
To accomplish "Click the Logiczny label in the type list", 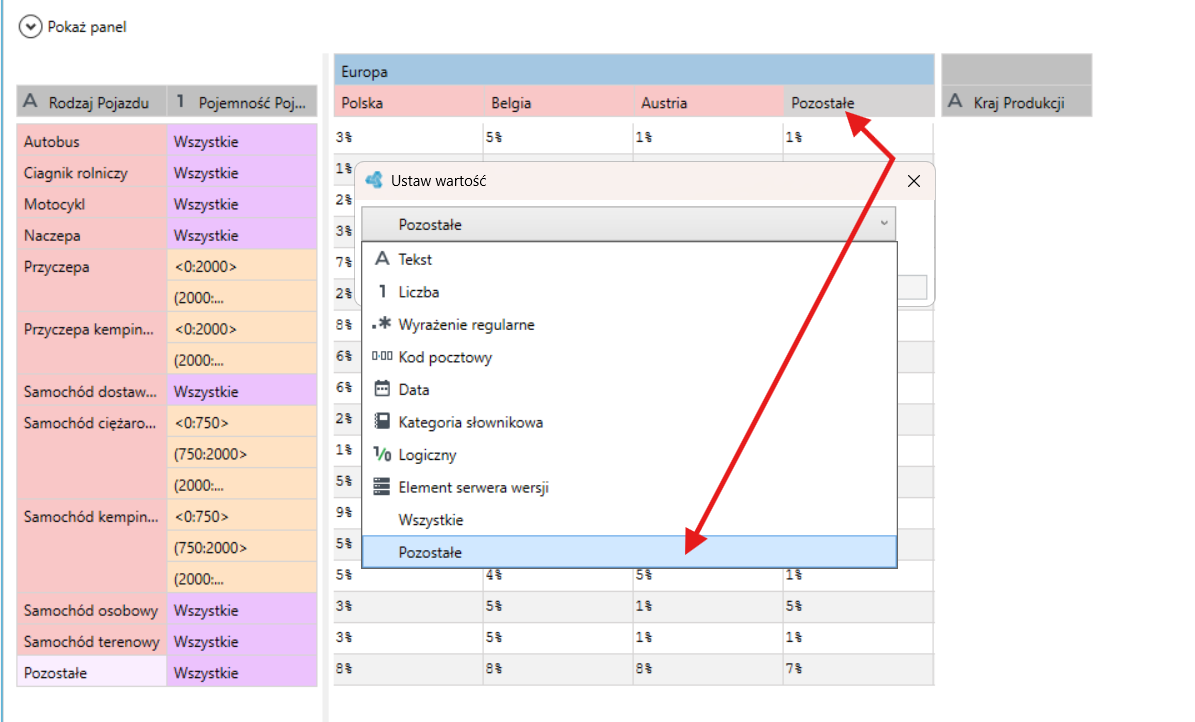I will (x=427, y=455).
